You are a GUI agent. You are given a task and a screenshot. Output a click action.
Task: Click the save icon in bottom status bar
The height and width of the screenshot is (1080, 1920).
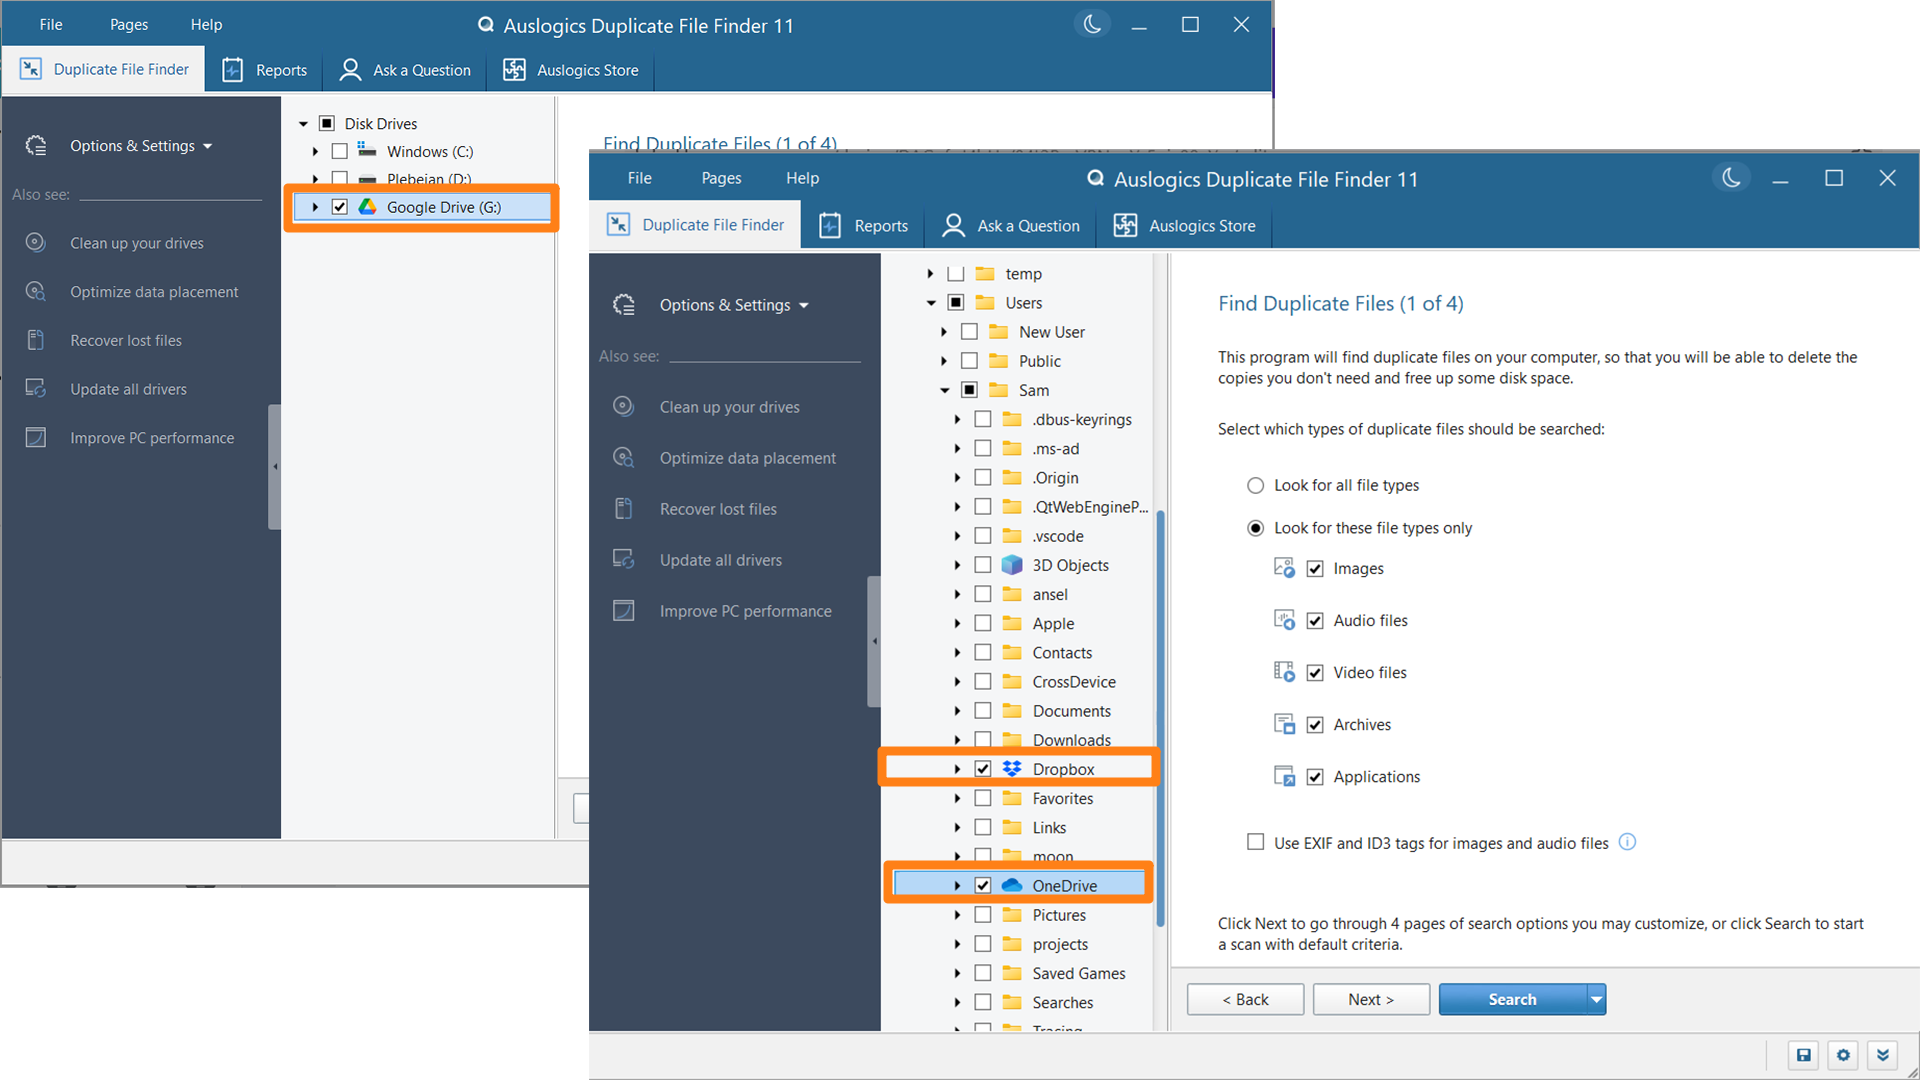pos(1803,1055)
